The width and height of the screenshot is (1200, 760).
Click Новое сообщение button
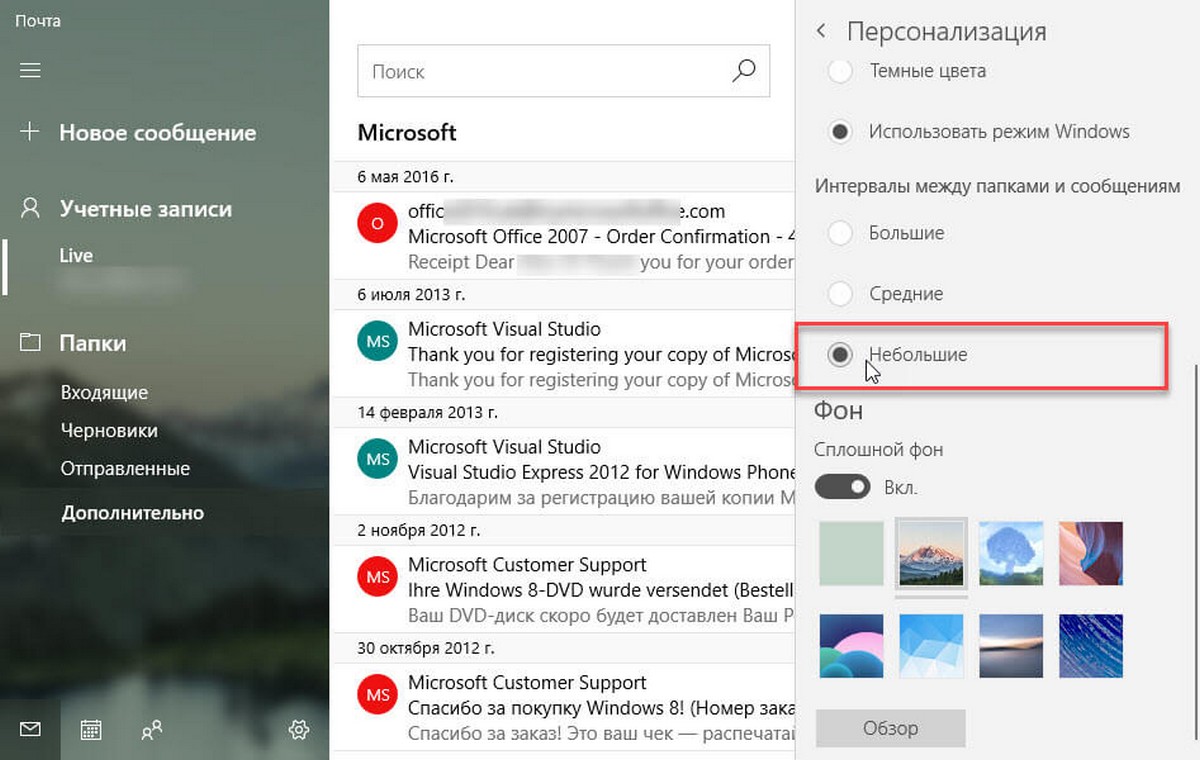157,132
